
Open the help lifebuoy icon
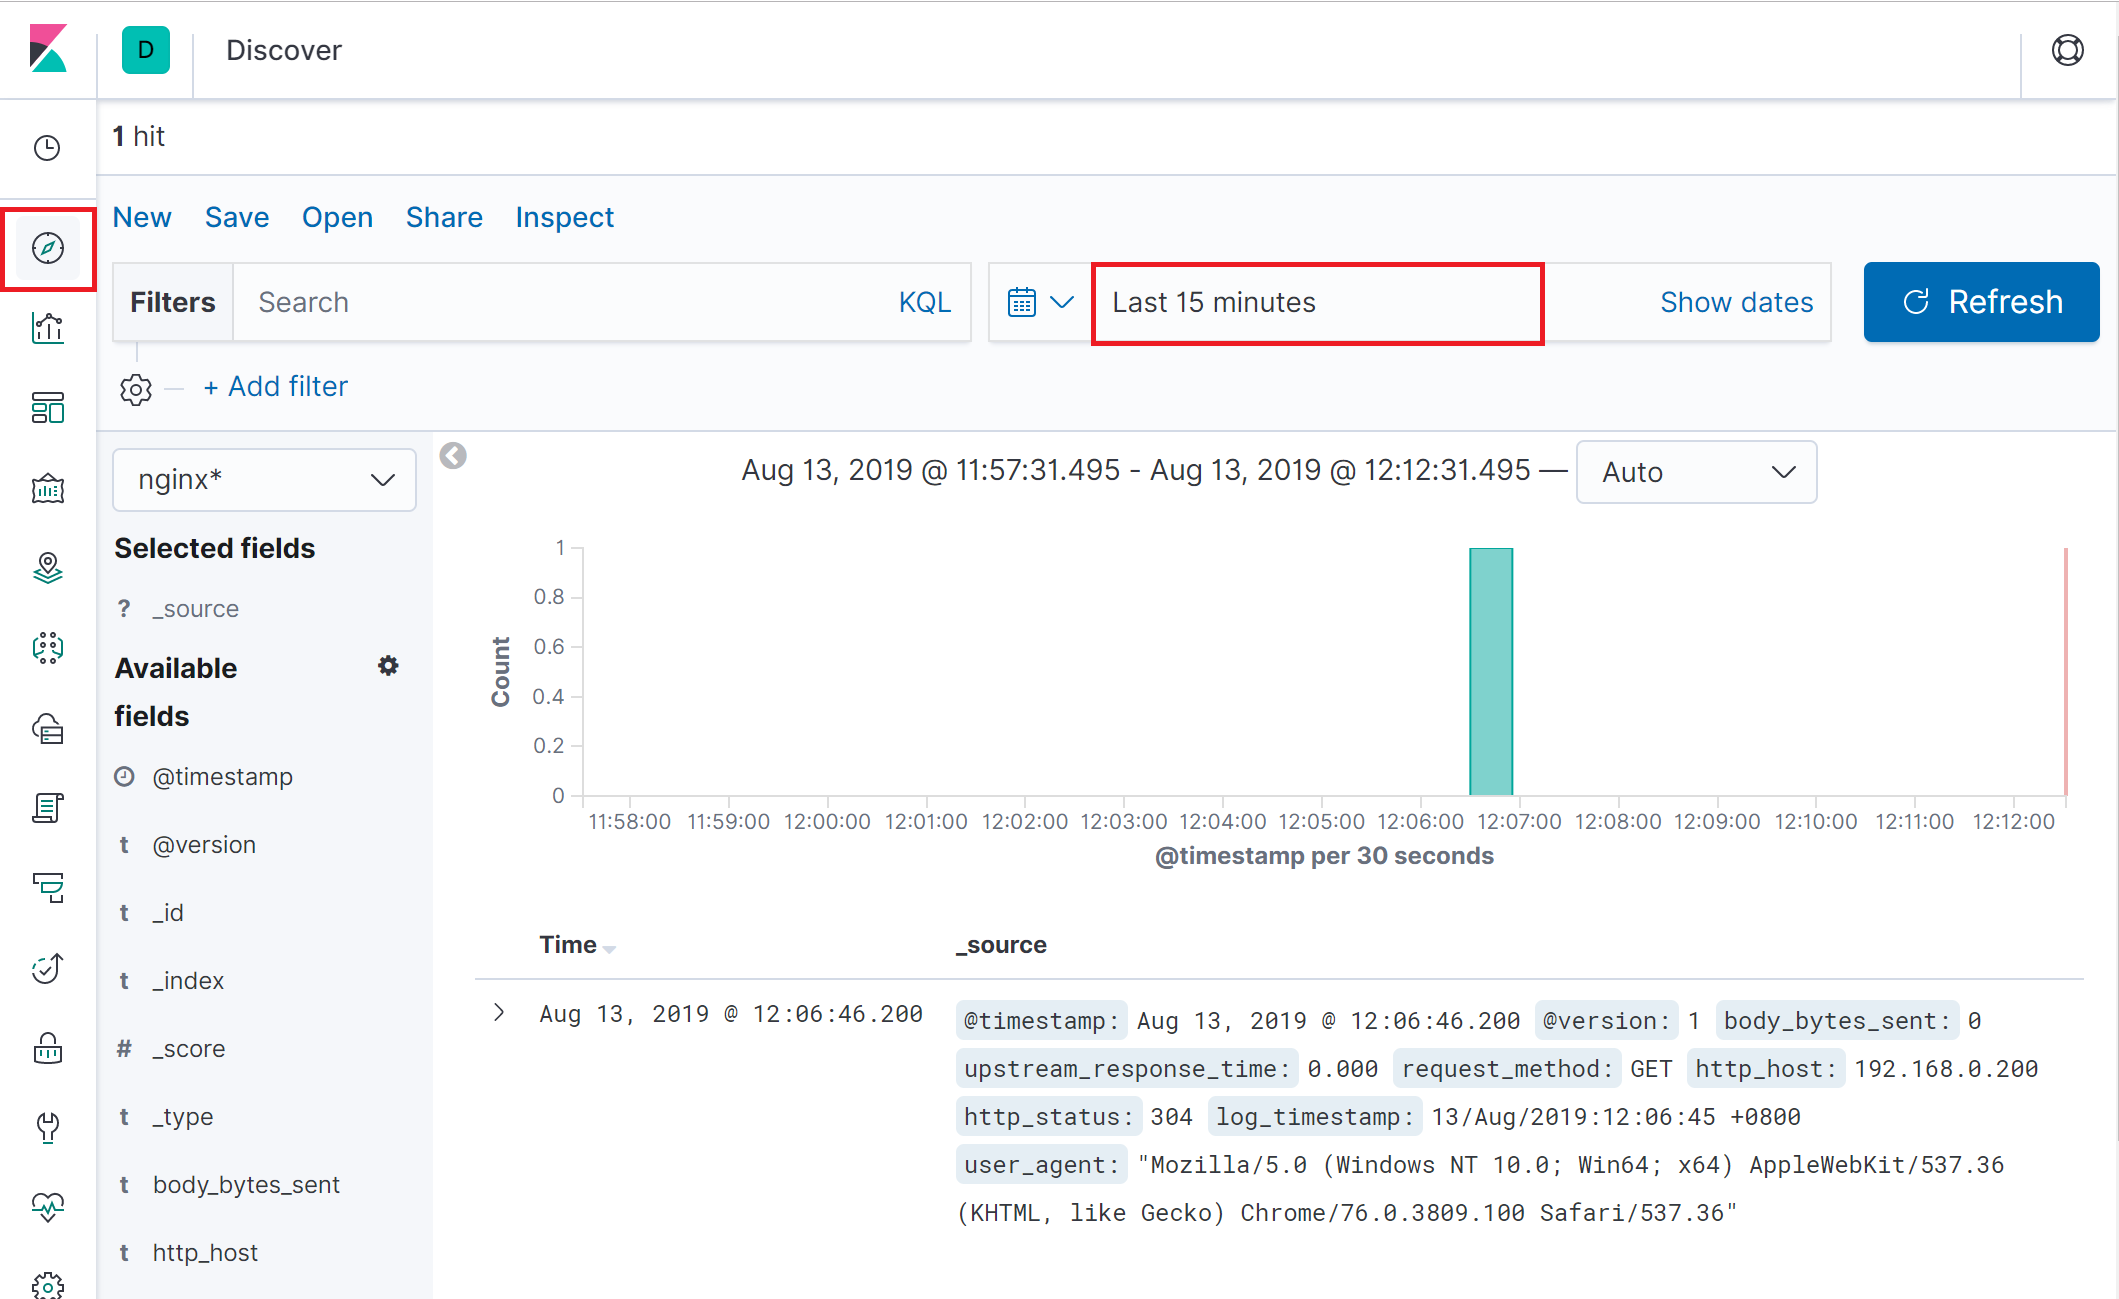click(2067, 50)
